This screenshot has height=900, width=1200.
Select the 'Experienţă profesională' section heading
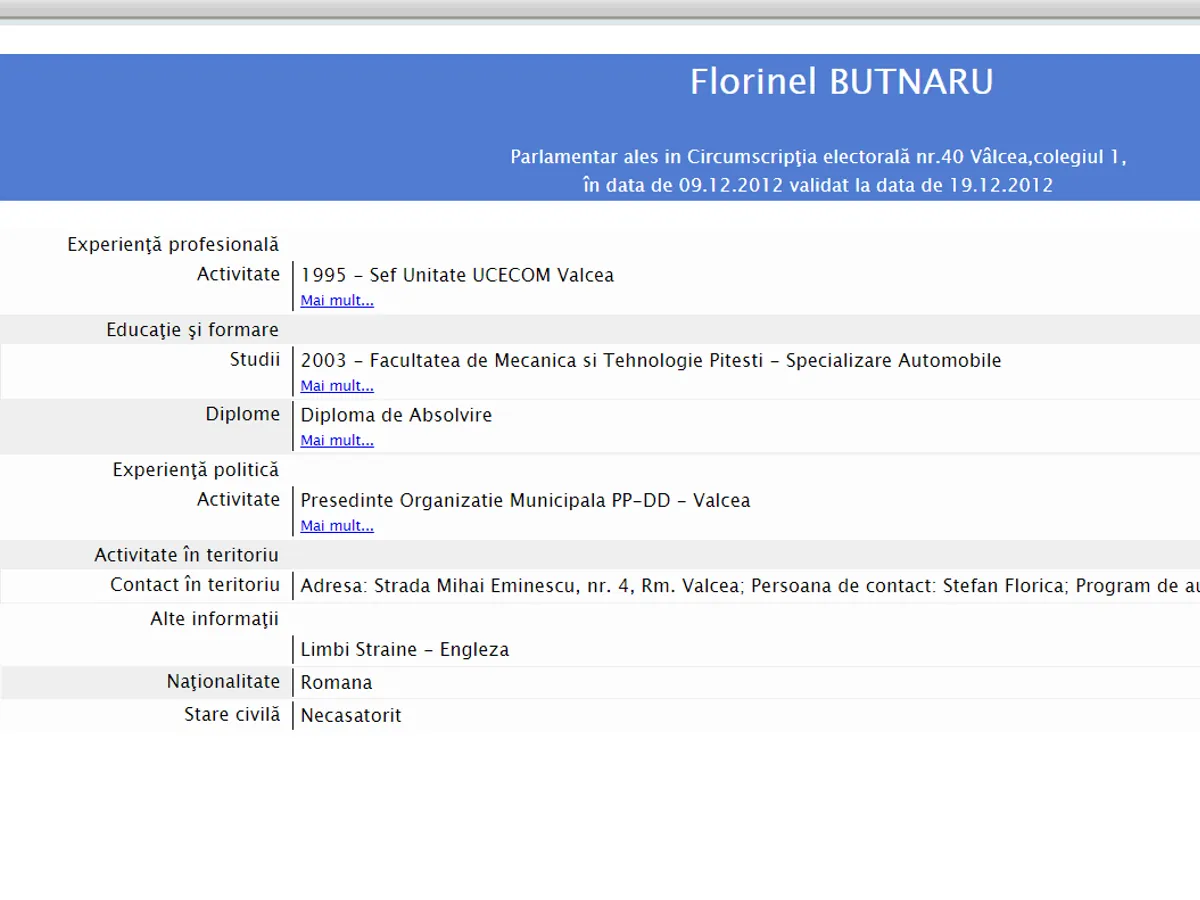click(x=173, y=245)
